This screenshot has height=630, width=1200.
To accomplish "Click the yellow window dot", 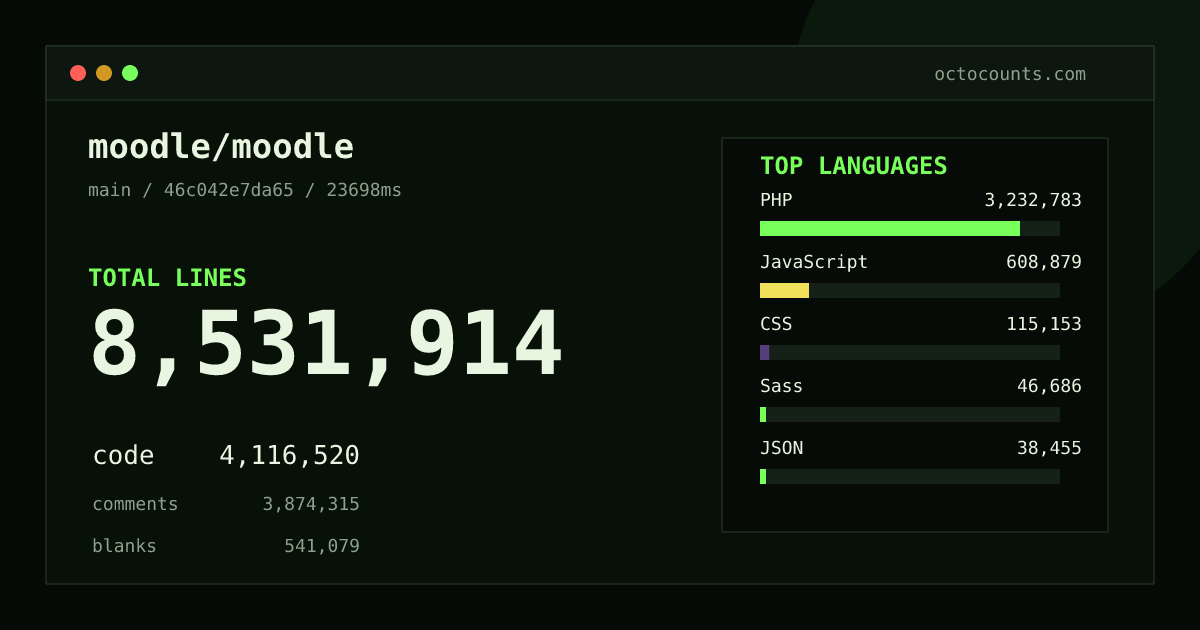I will click(x=104, y=73).
